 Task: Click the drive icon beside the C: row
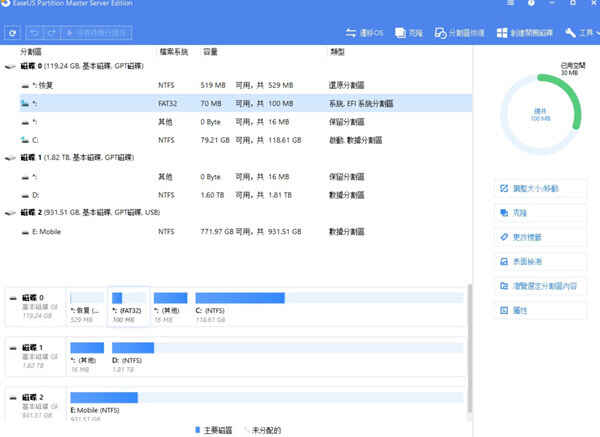25,140
